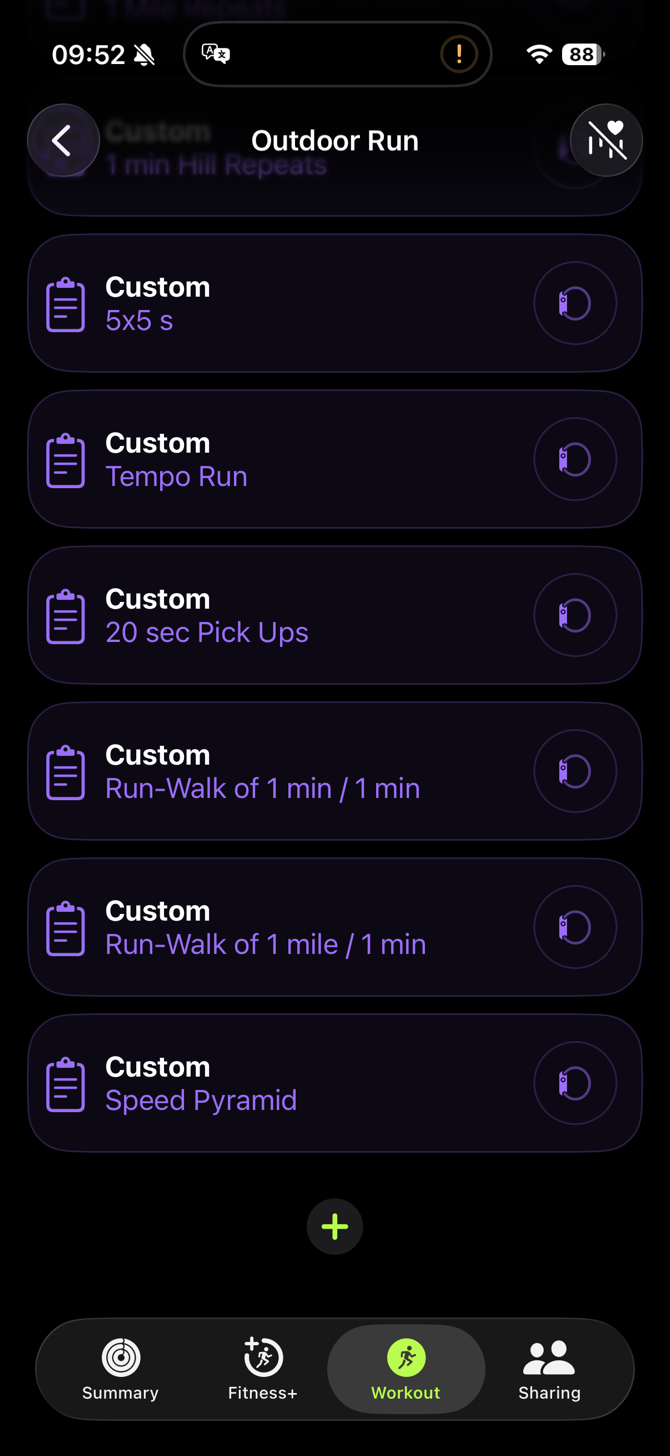Viewport: 670px width, 1456px height.
Task: Open the 5x5 s custom workout
Action: point(280,304)
